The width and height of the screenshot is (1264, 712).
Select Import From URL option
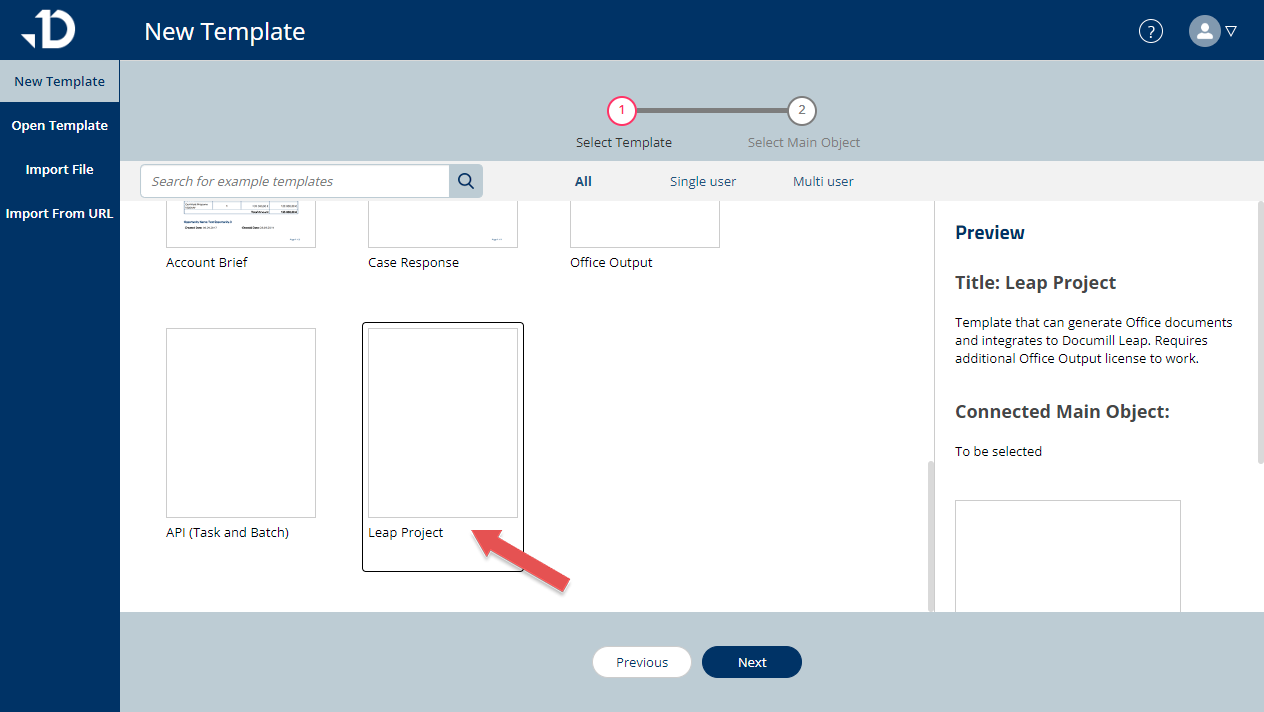(59, 213)
